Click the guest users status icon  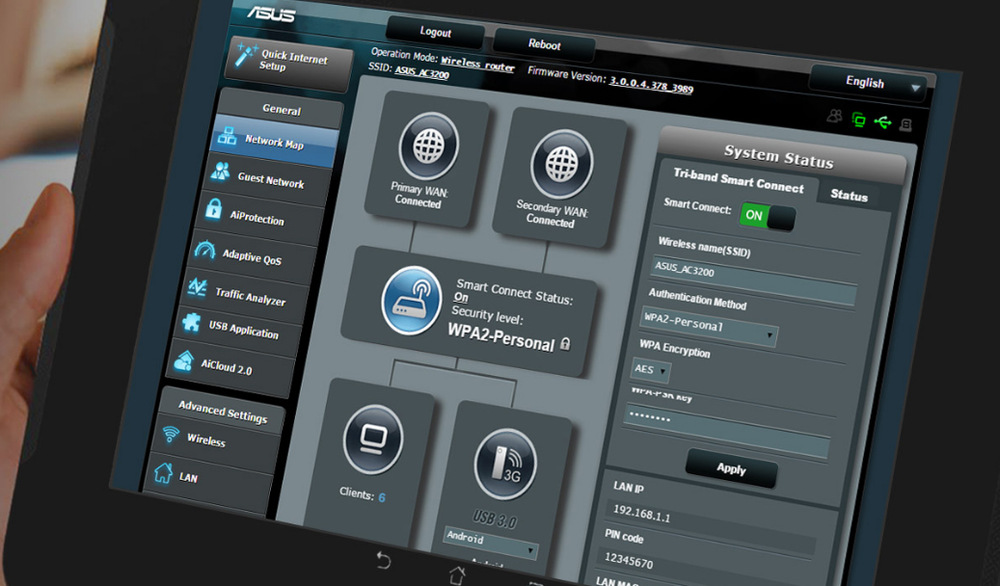tap(834, 116)
